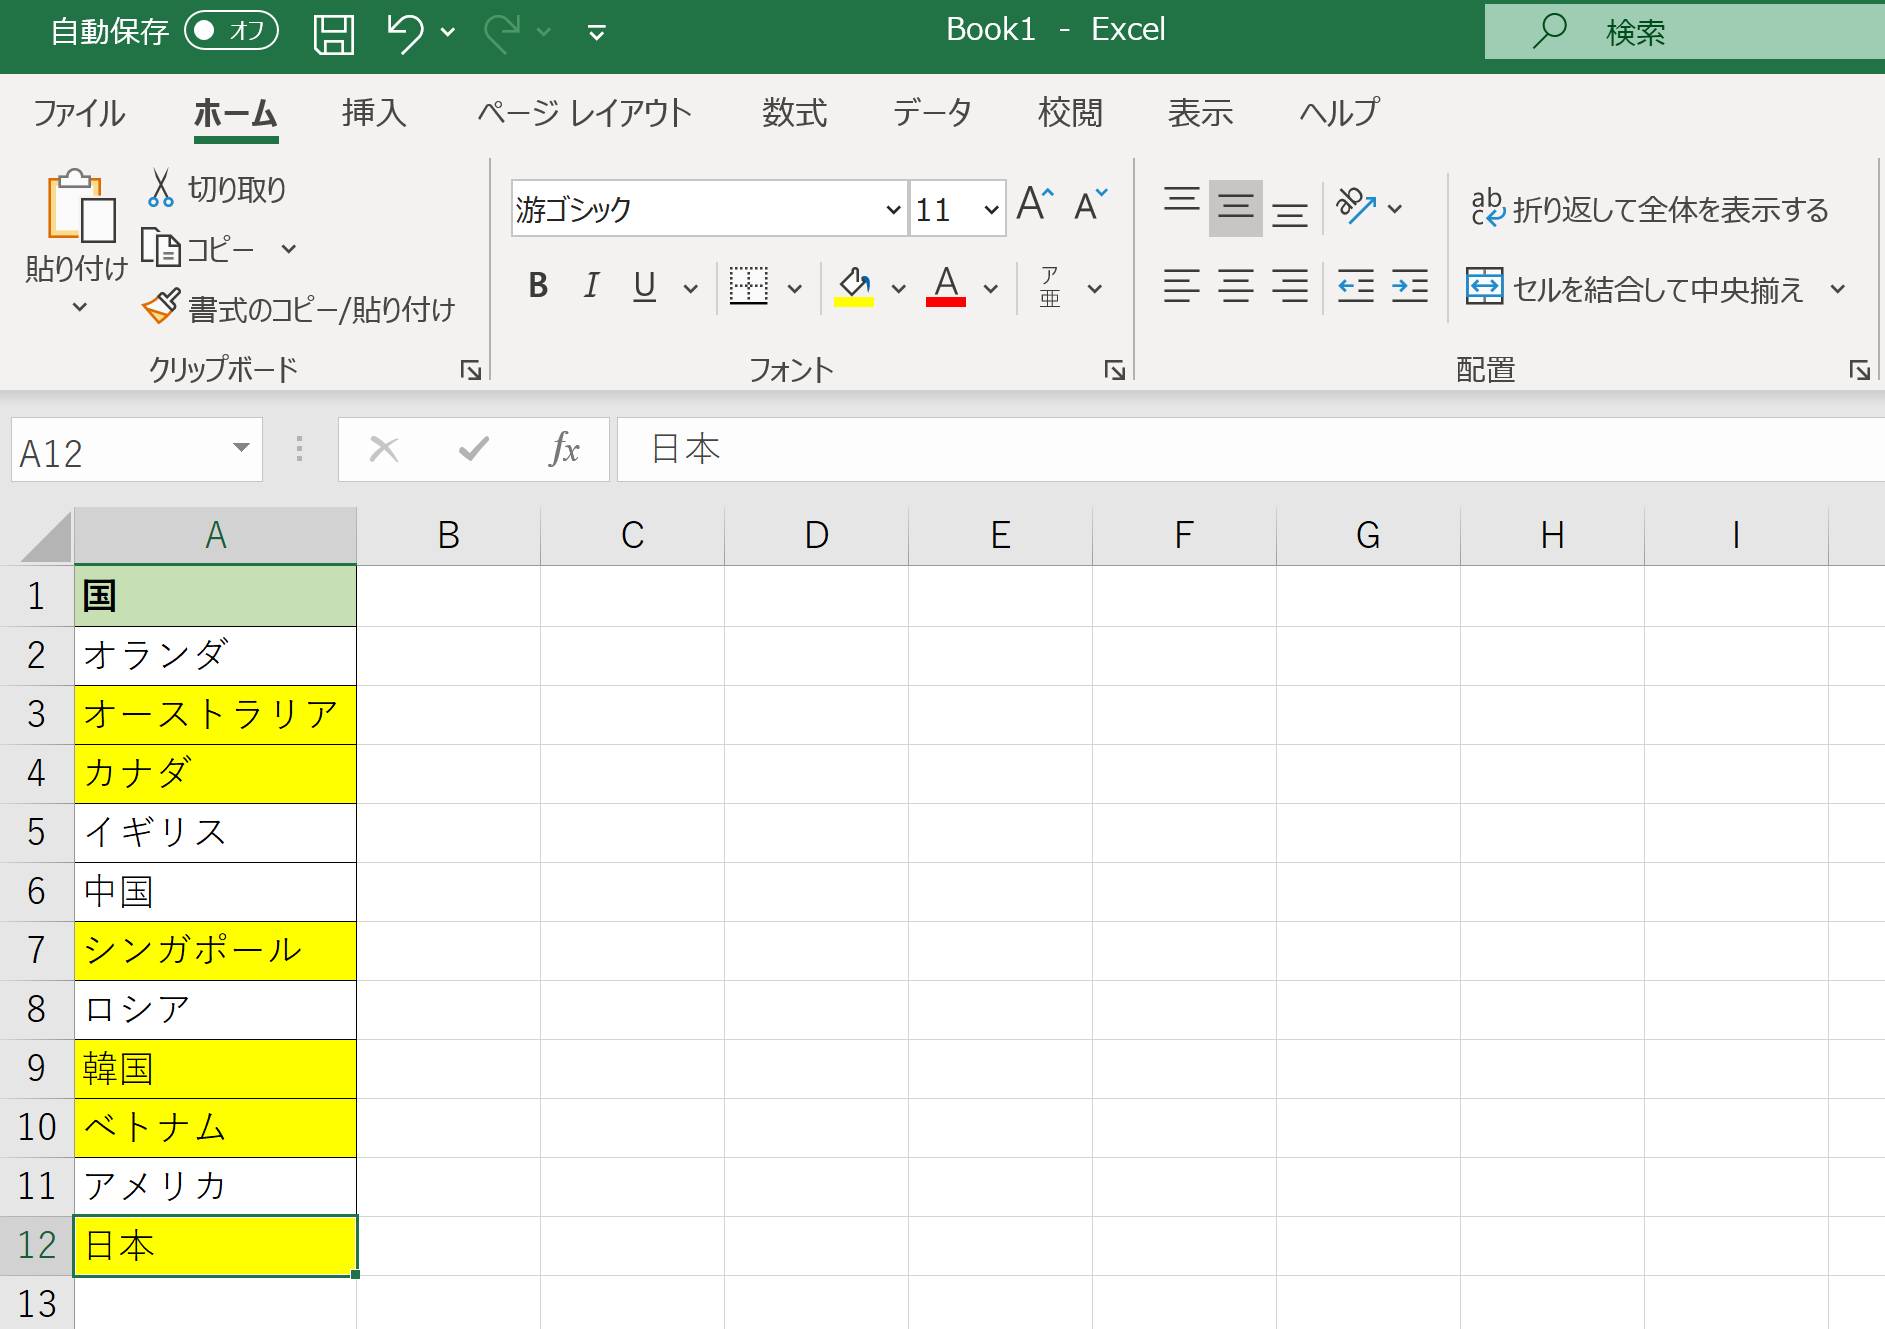Switch to the ホーム tab
This screenshot has width=1885, height=1329.
[x=235, y=113]
